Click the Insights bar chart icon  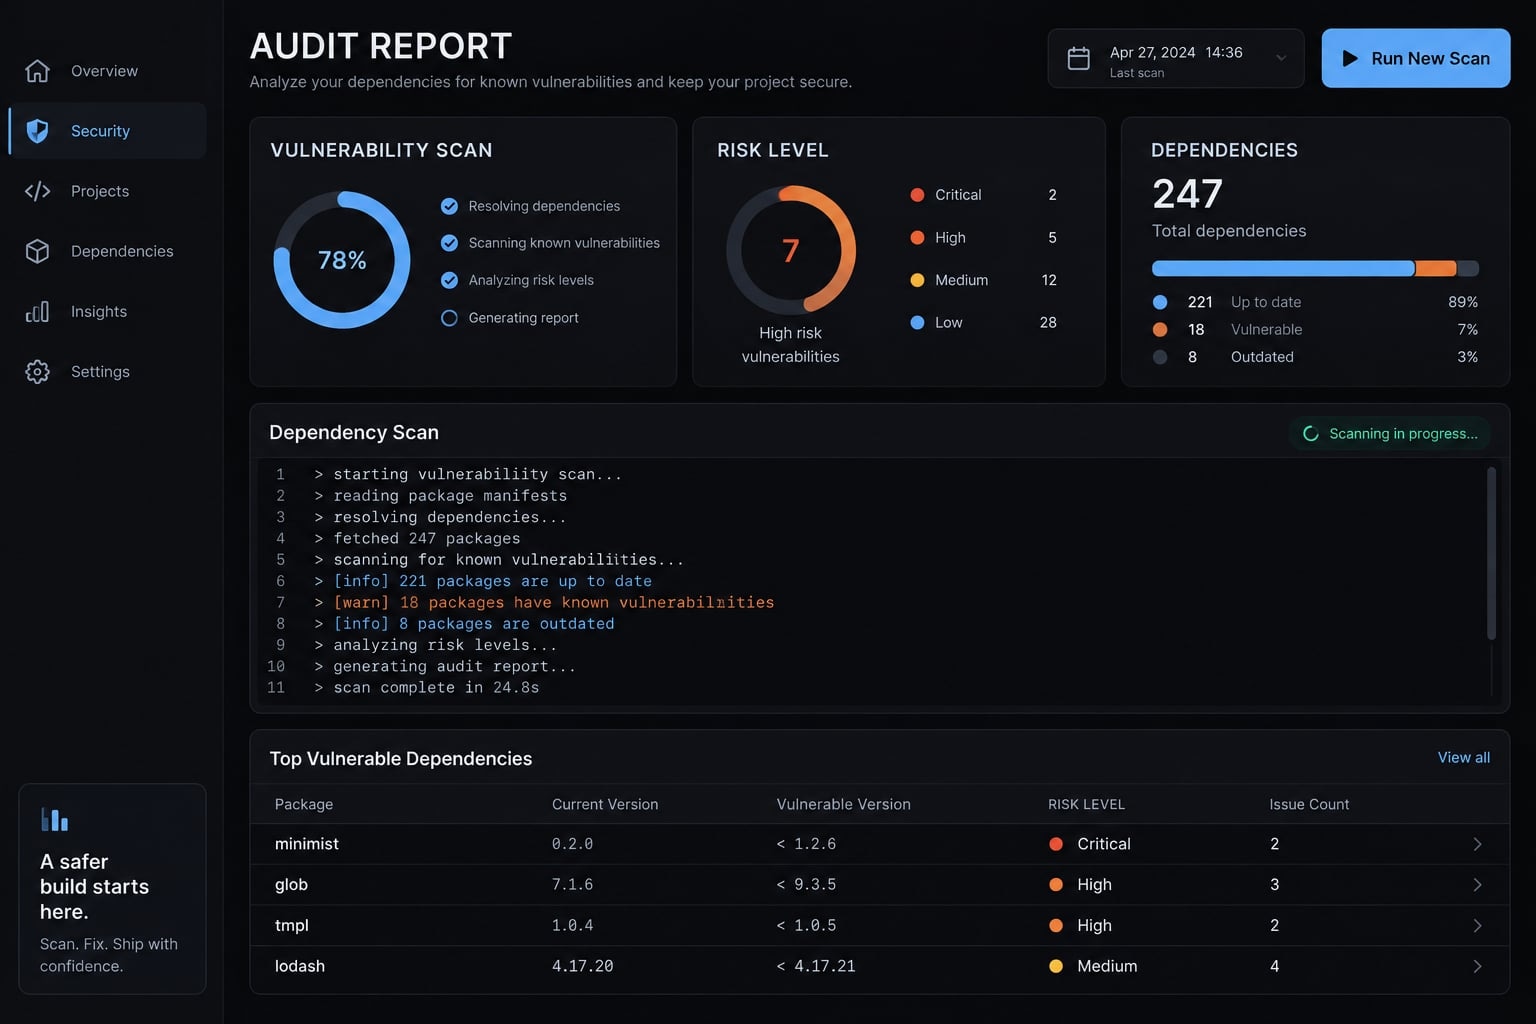(37, 312)
